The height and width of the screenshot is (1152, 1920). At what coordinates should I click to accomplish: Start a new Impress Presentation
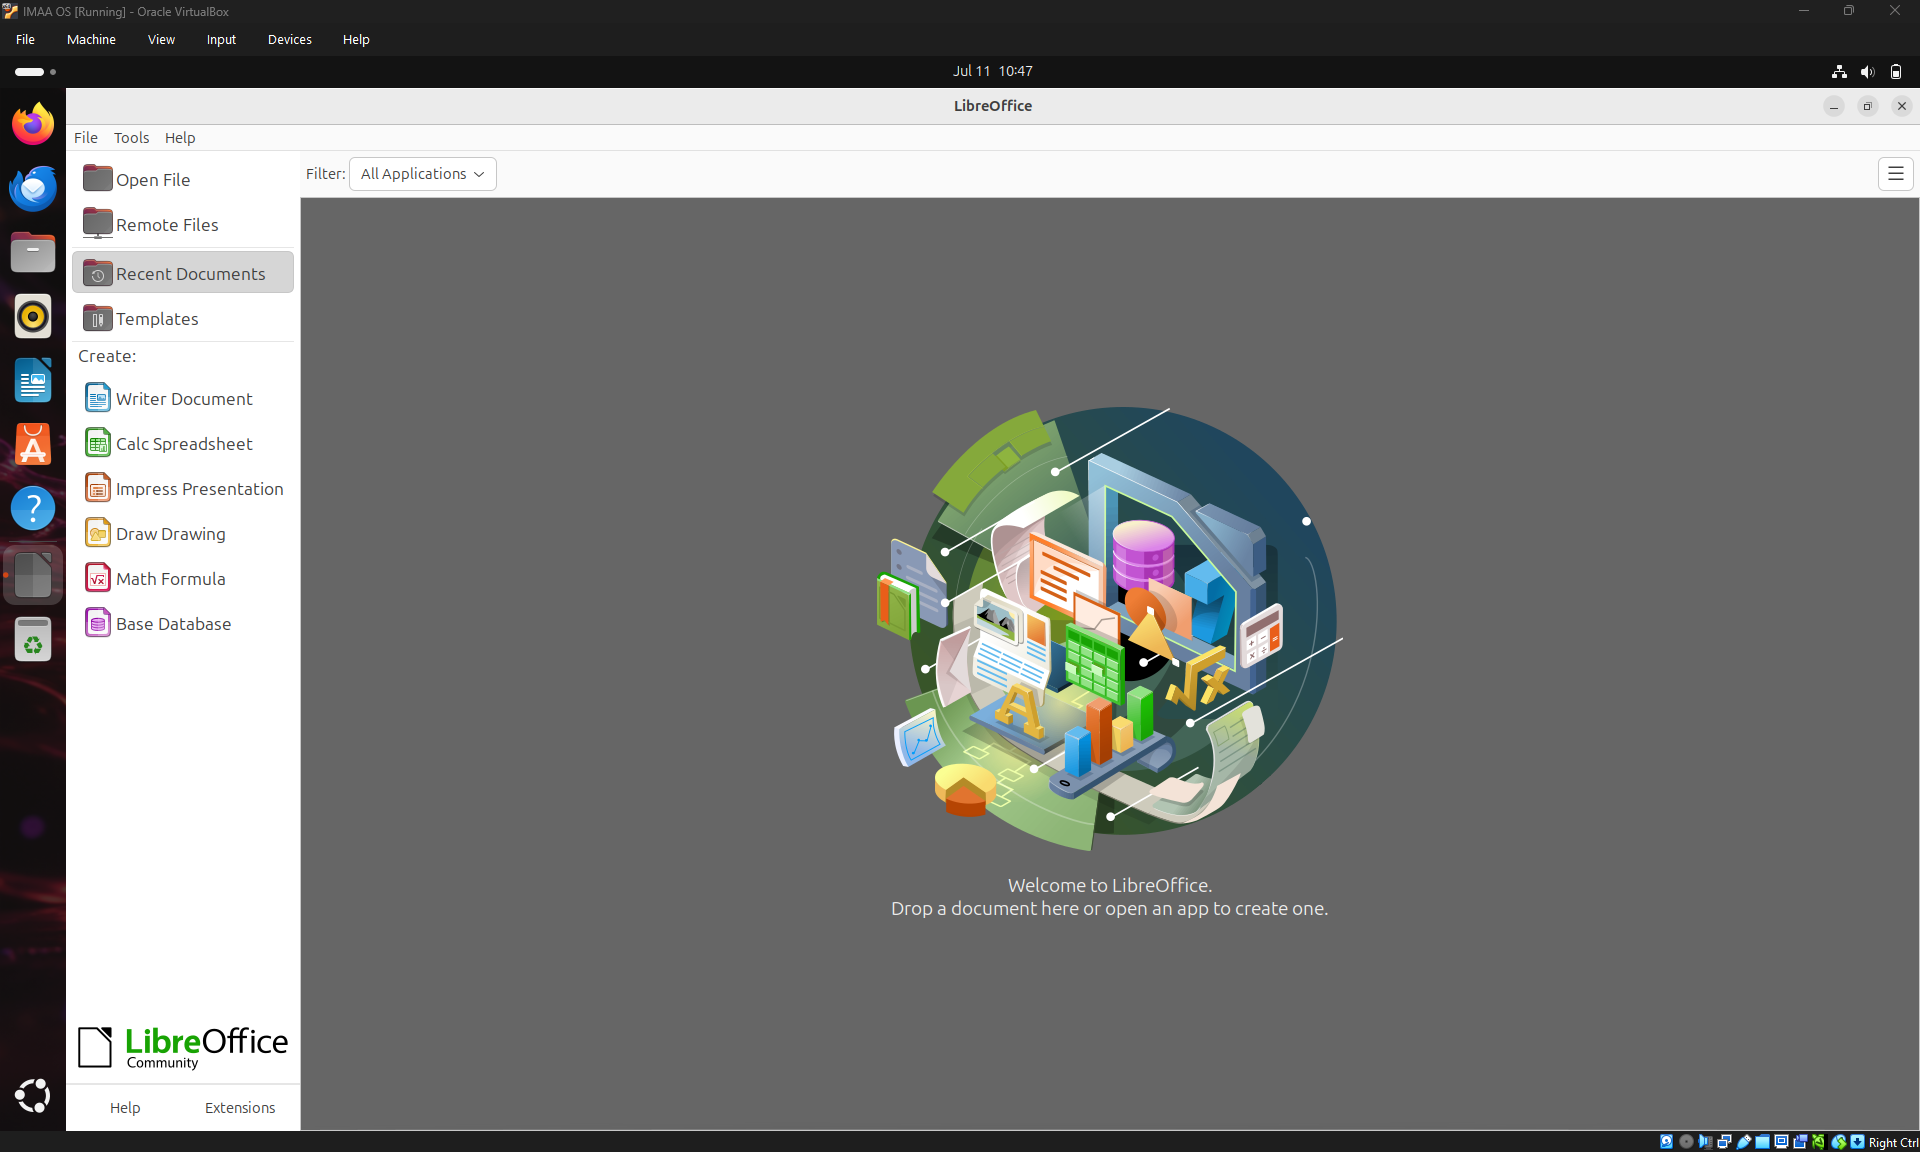click(183, 488)
